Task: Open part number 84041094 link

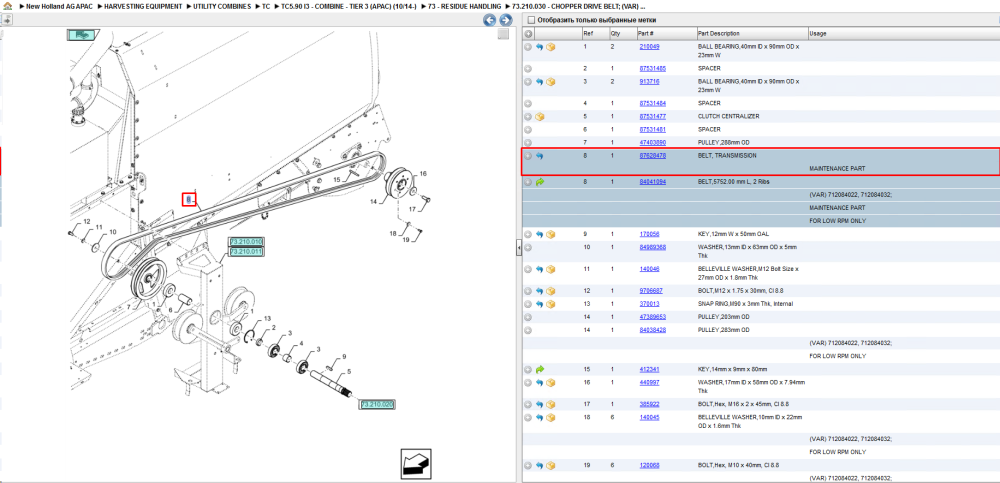Action: tap(652, 182)
